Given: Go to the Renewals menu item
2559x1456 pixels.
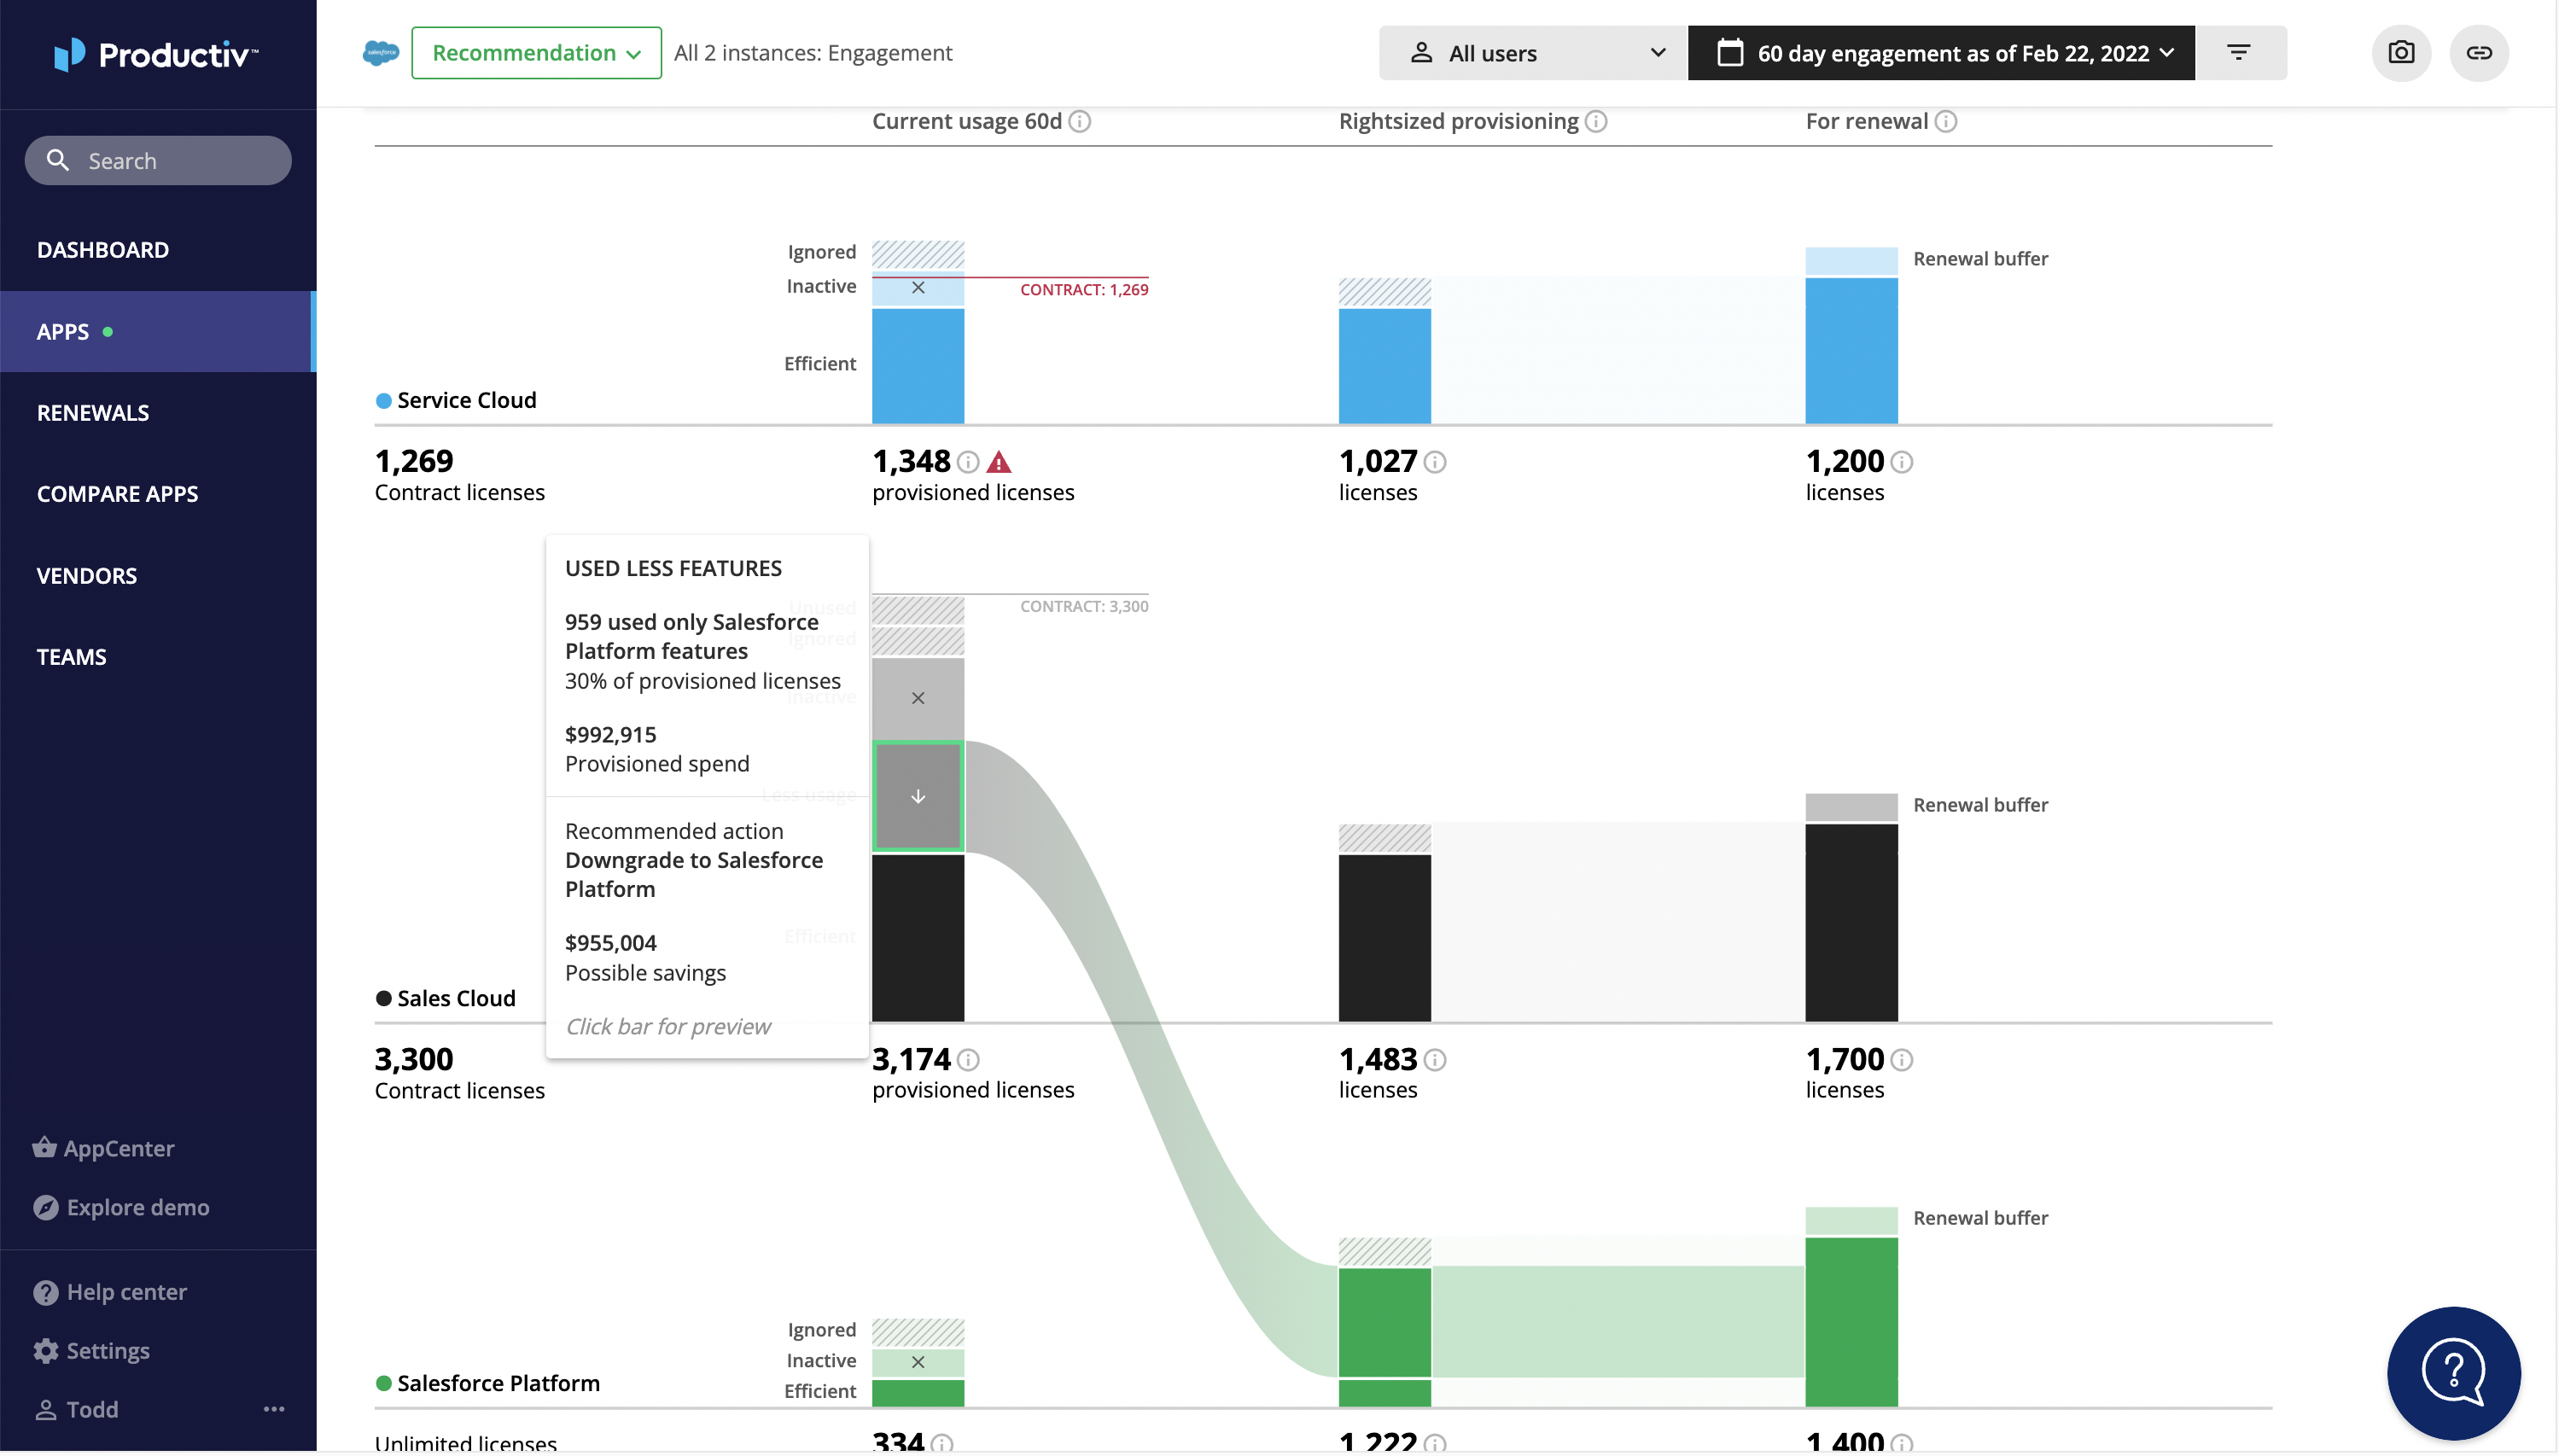Looking at the screenshot, I should 93,413.
